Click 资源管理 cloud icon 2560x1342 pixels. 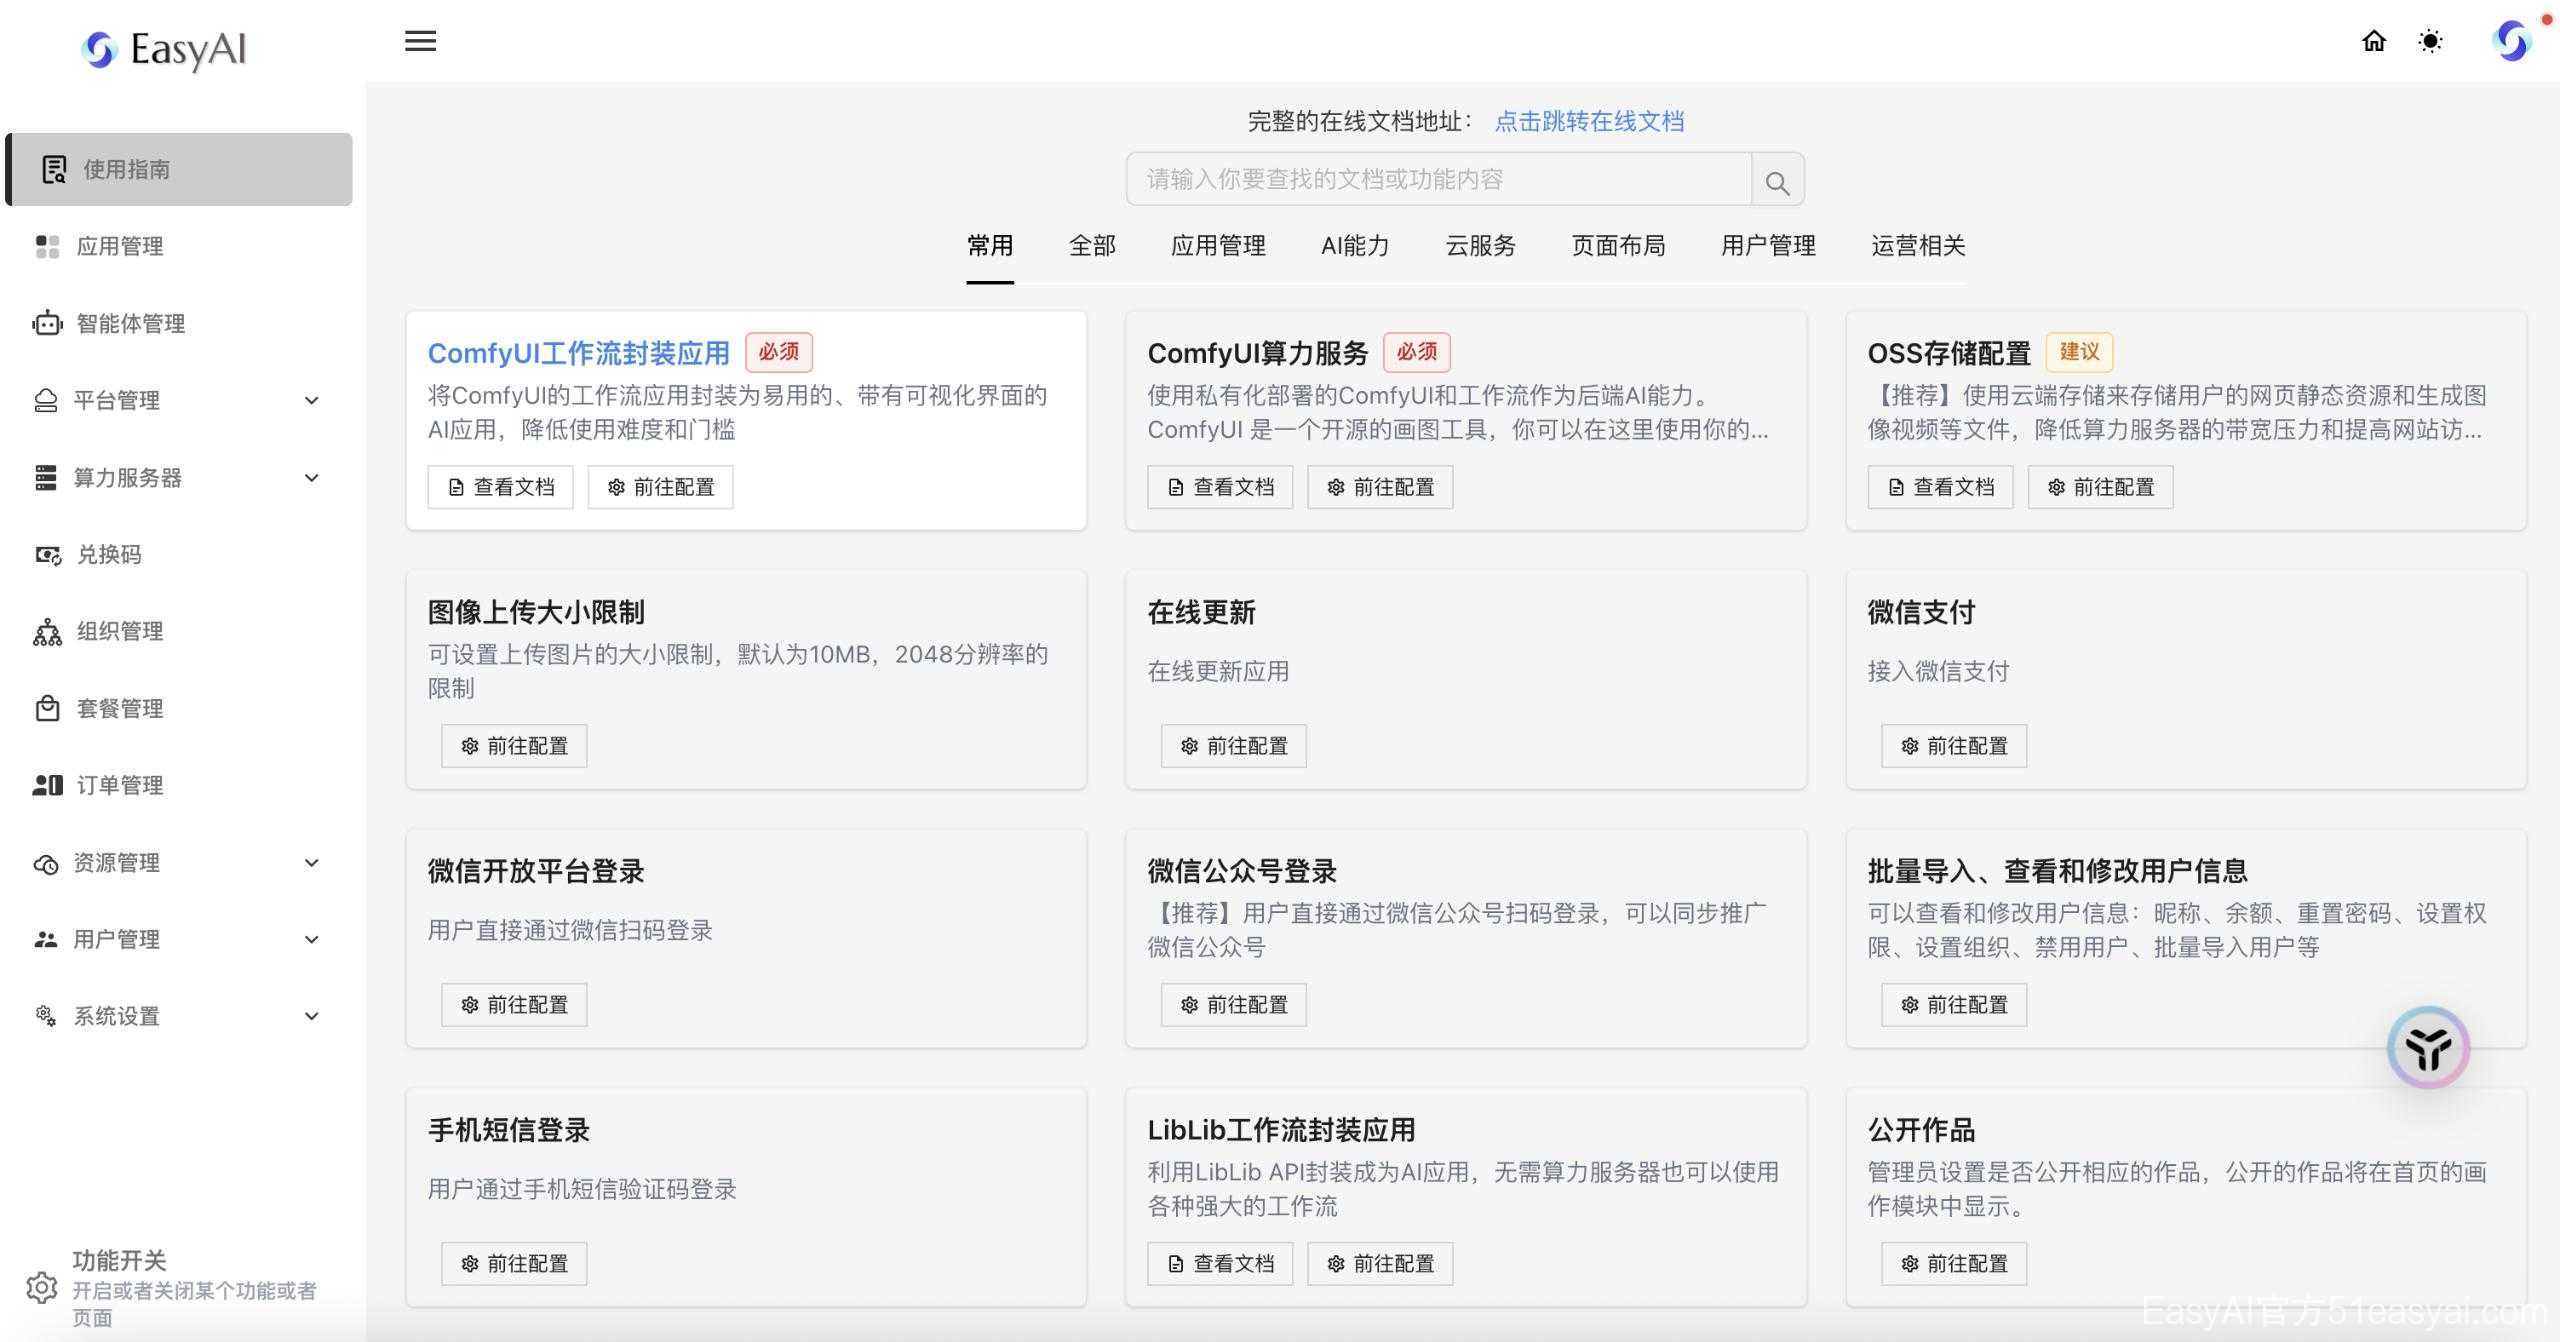pos(46,863)
